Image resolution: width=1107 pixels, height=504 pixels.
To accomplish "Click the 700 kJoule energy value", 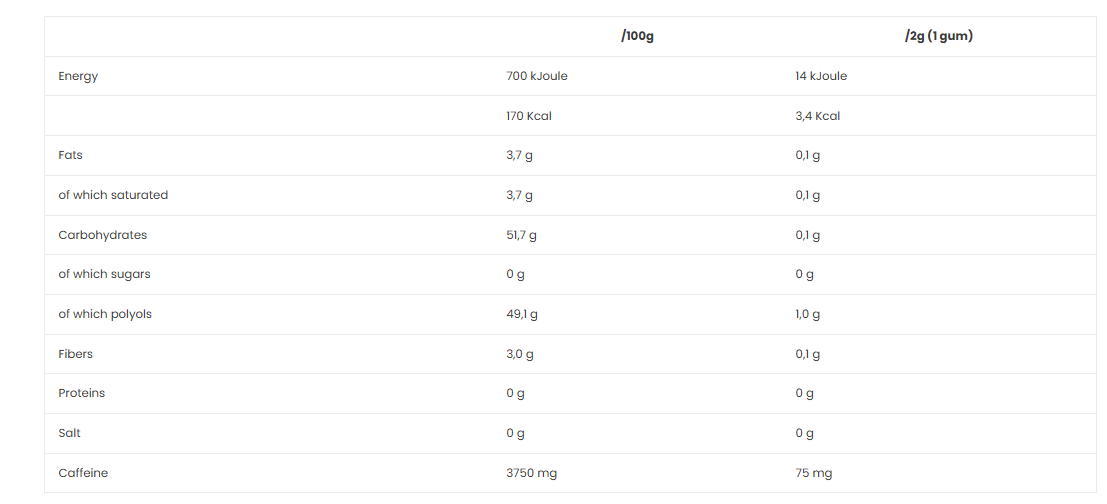I will [x=537, y=76].
